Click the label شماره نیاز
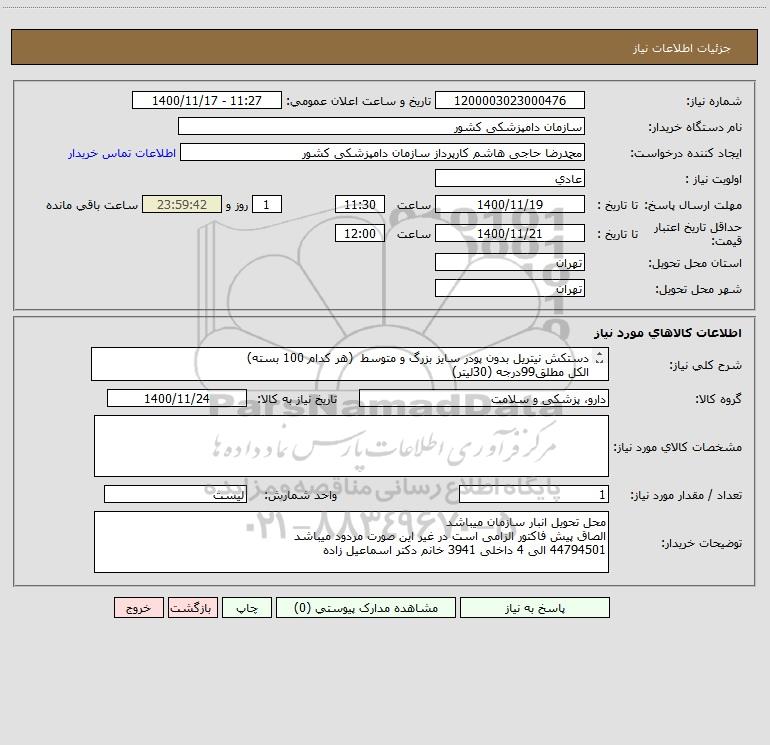The width and height of the screenshot is (770, 745). pyautogui.click(x=714, y=102)
